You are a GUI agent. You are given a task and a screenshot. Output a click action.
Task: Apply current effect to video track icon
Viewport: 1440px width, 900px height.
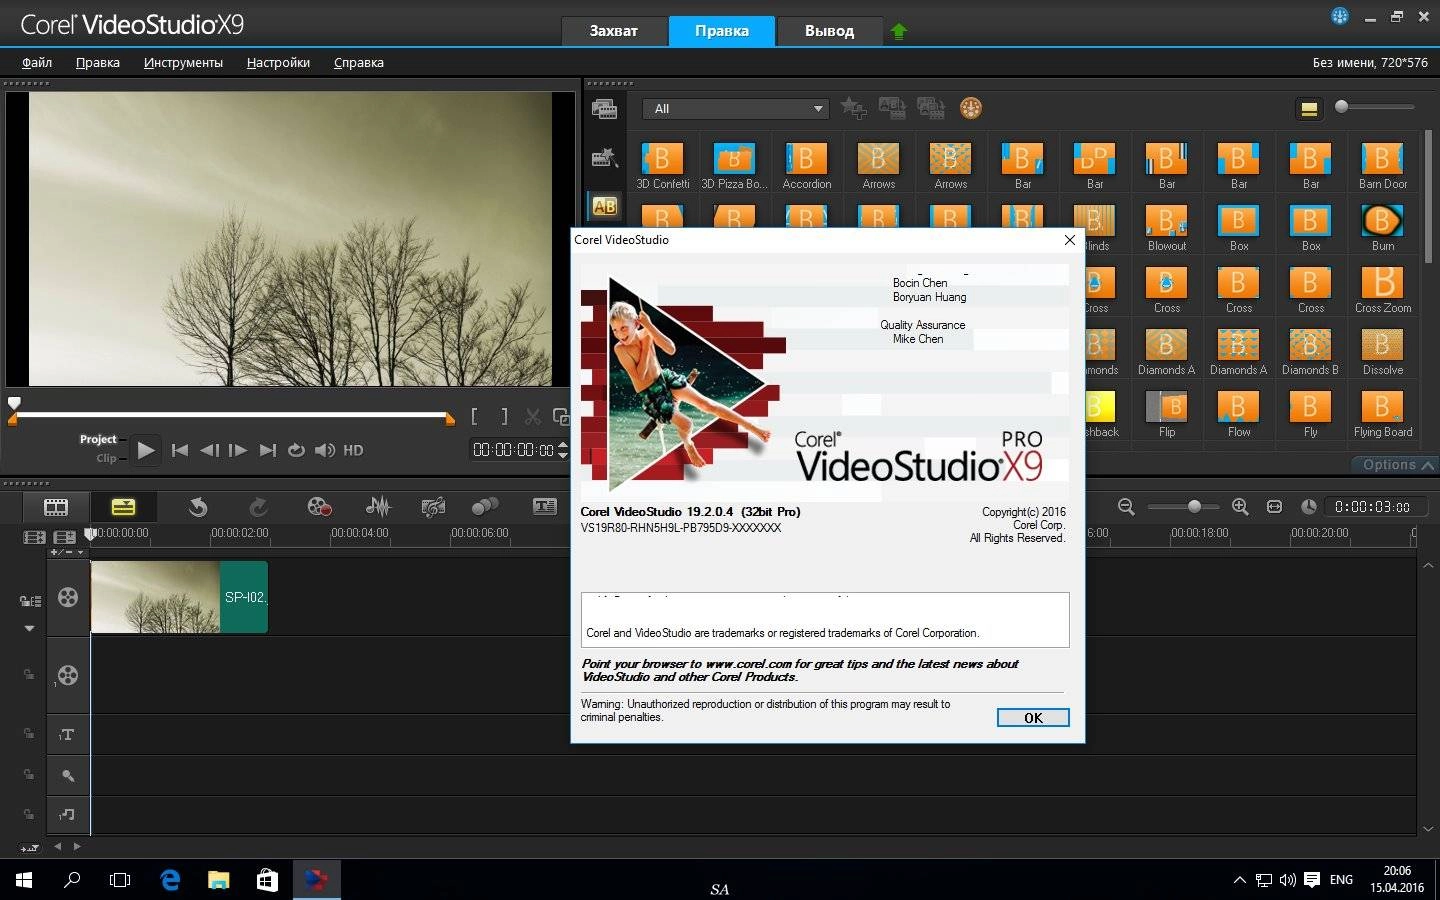(892, 108)
